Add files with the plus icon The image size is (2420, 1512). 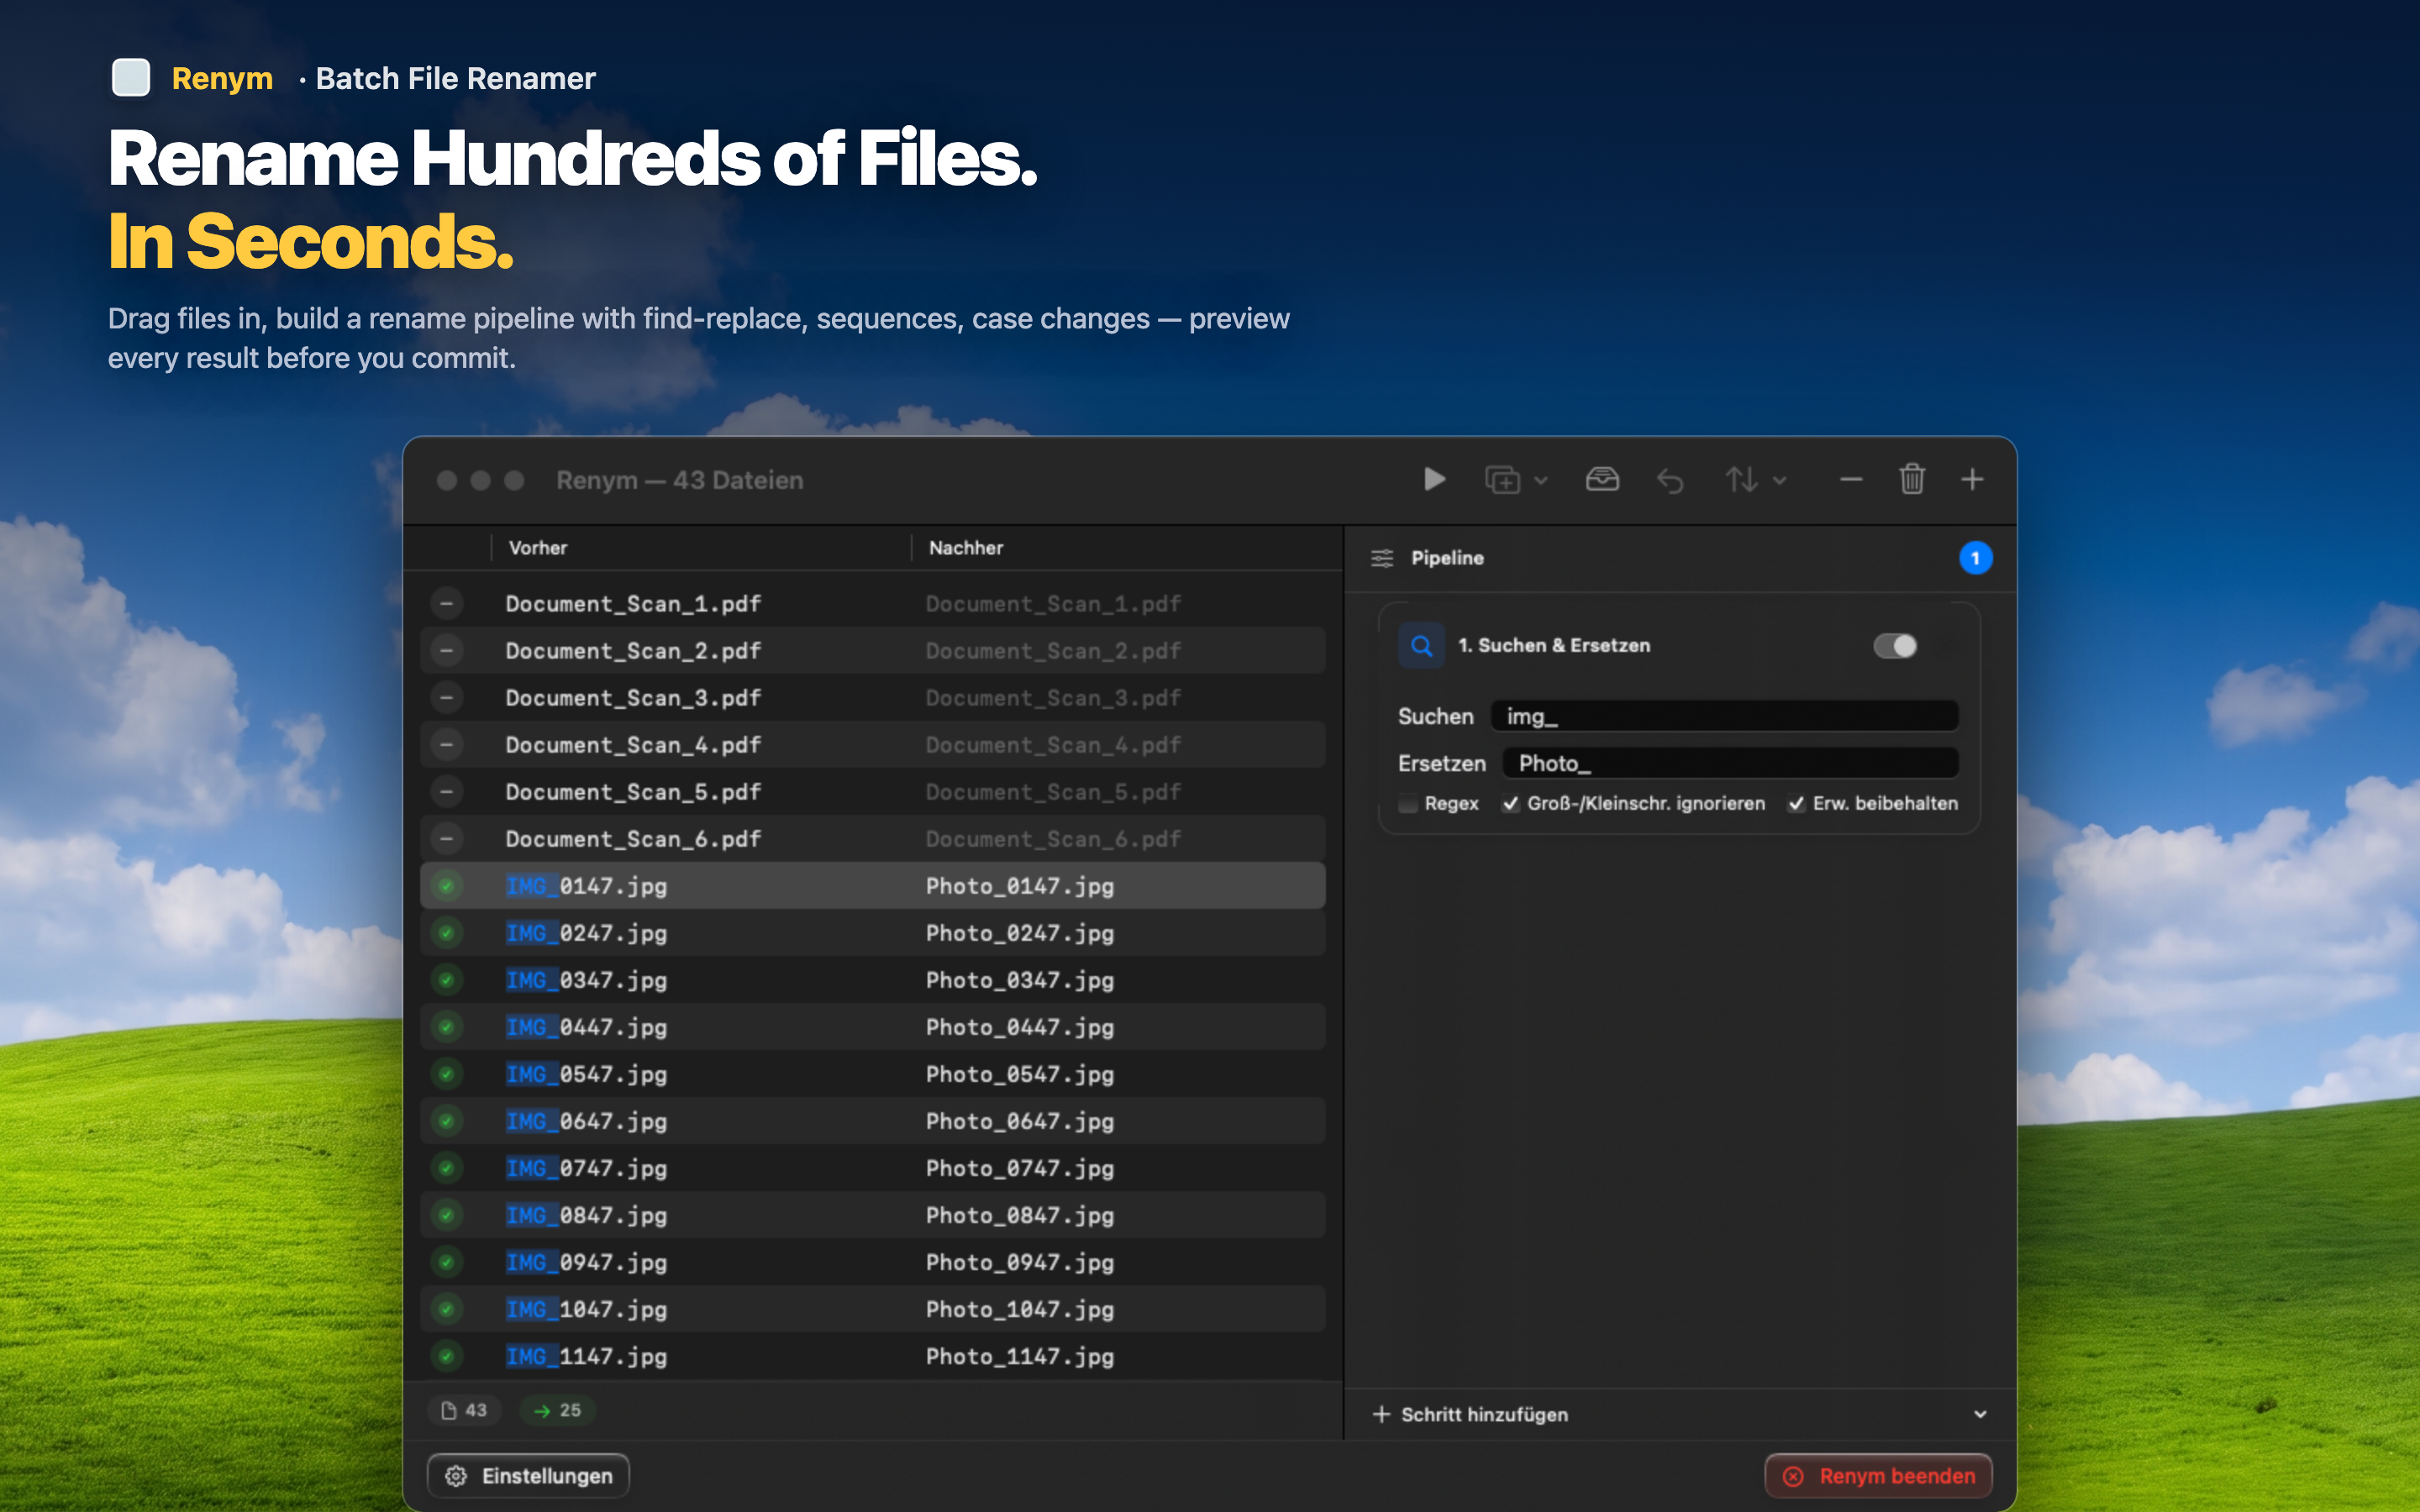click(x=1972, y=480)
